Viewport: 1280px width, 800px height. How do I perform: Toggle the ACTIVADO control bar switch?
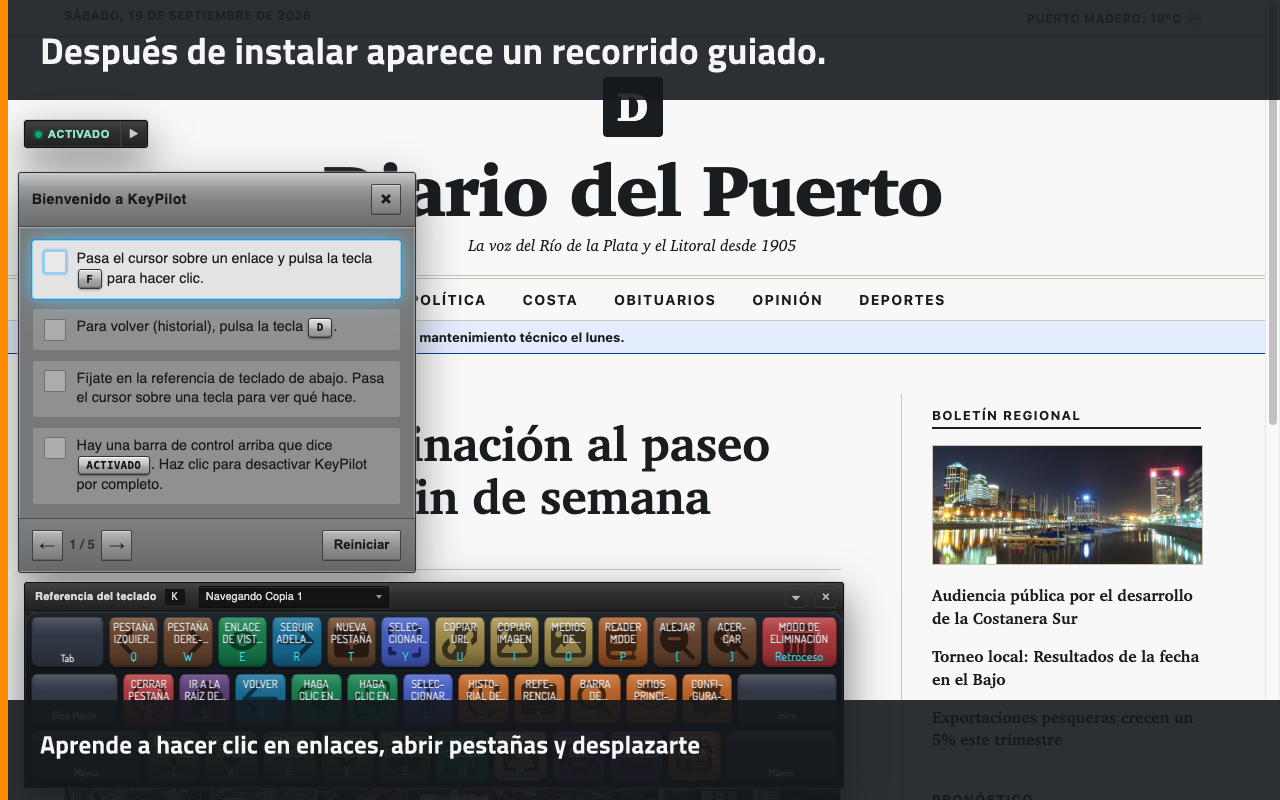[x=73, y=134]
